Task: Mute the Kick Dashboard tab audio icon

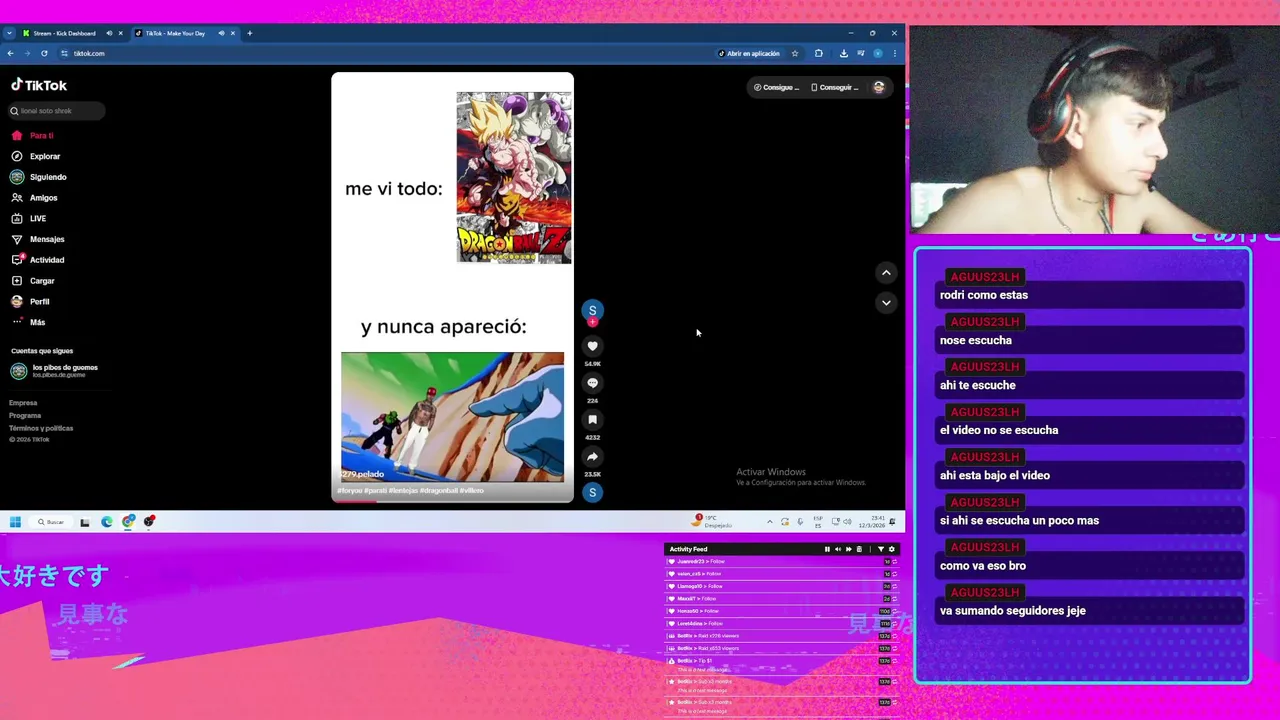Action: [109, 33]
